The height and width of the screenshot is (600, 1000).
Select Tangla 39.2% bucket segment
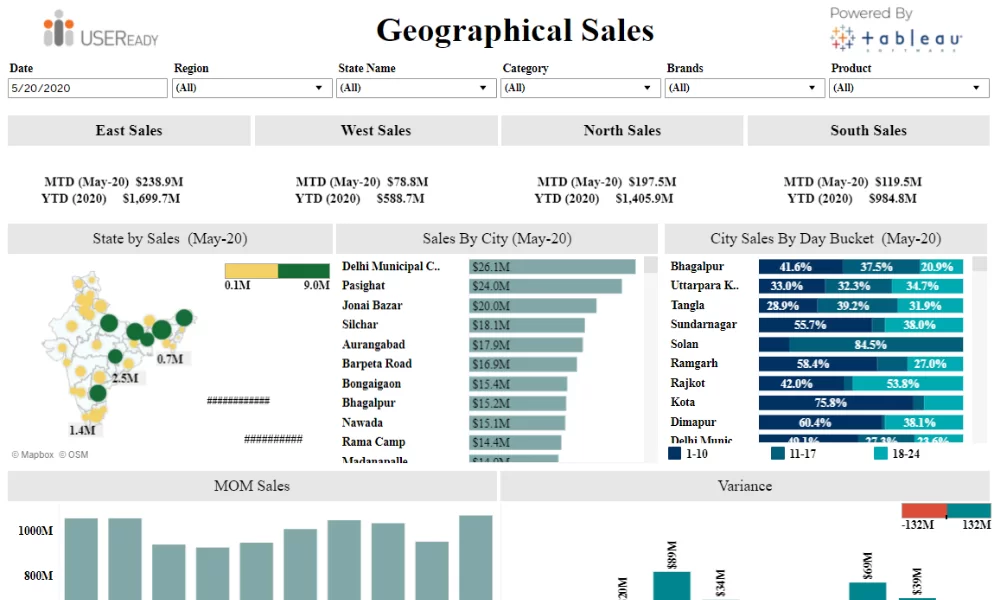(858, 305)
